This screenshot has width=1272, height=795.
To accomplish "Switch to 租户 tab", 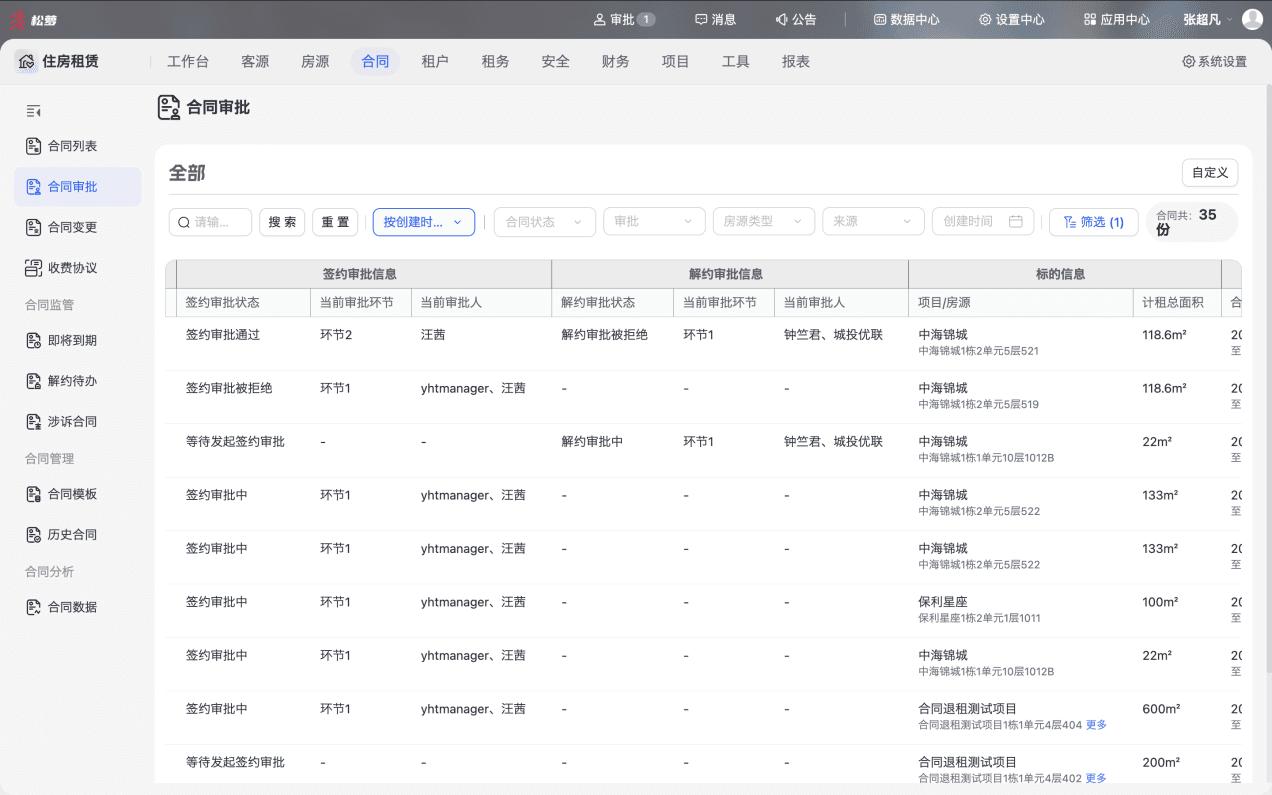I will [435, 62].
